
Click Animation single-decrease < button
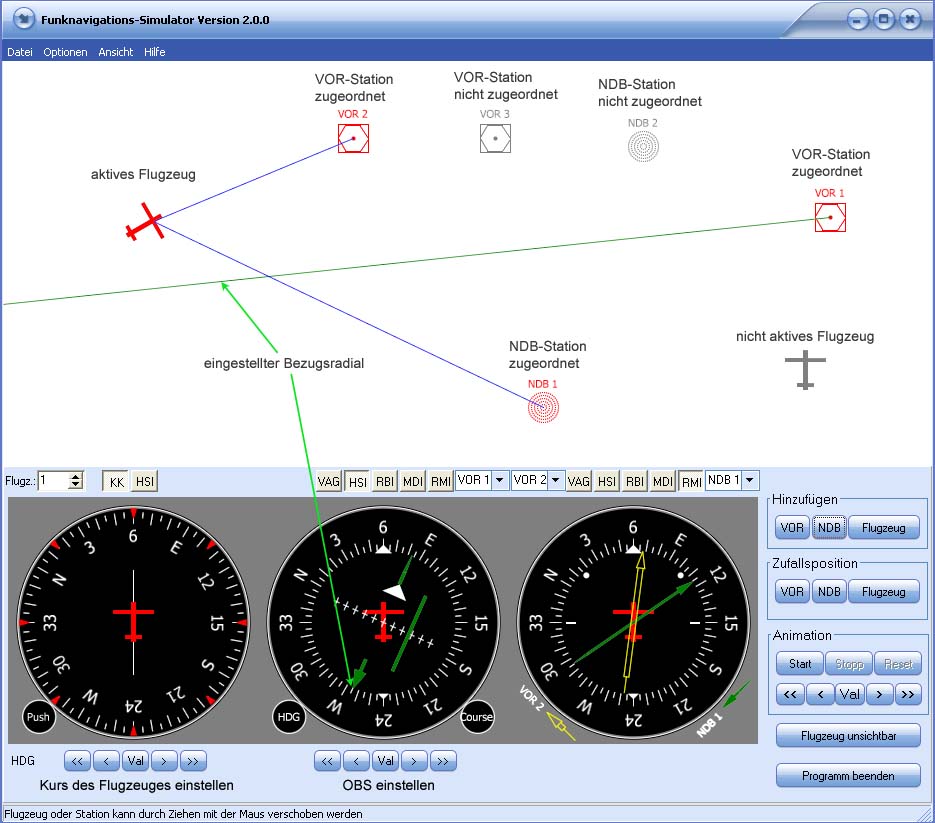[x=821, y=694]
